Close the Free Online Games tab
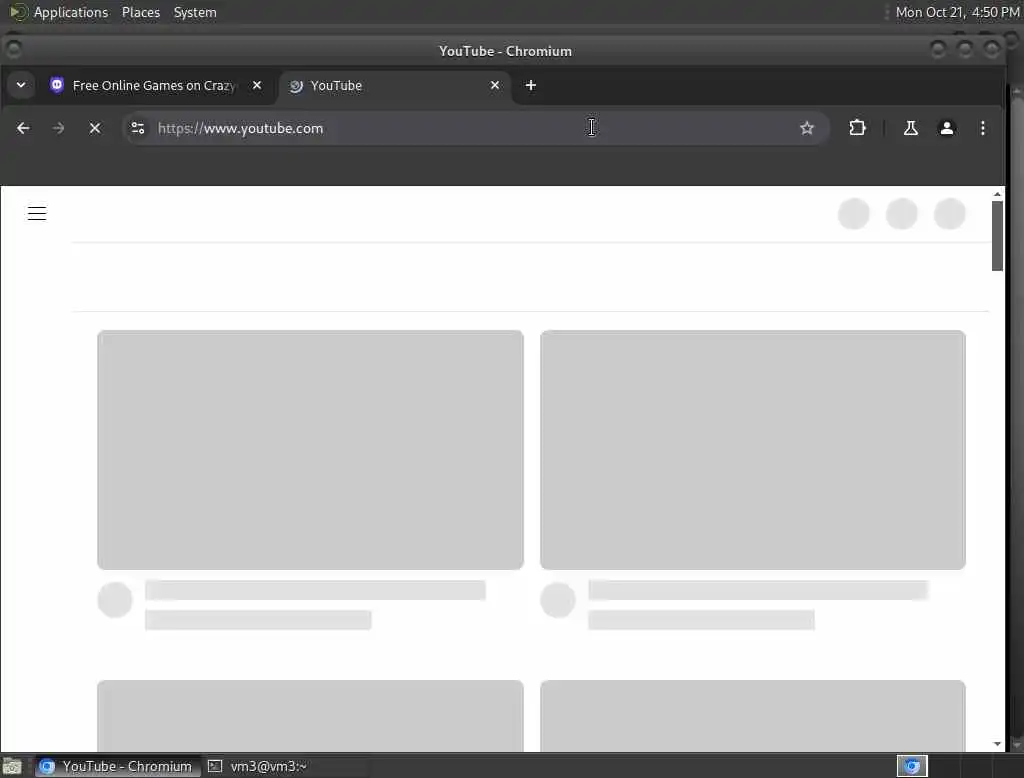The height and width of the screenshot is (778, 1024). coord(257,85)
